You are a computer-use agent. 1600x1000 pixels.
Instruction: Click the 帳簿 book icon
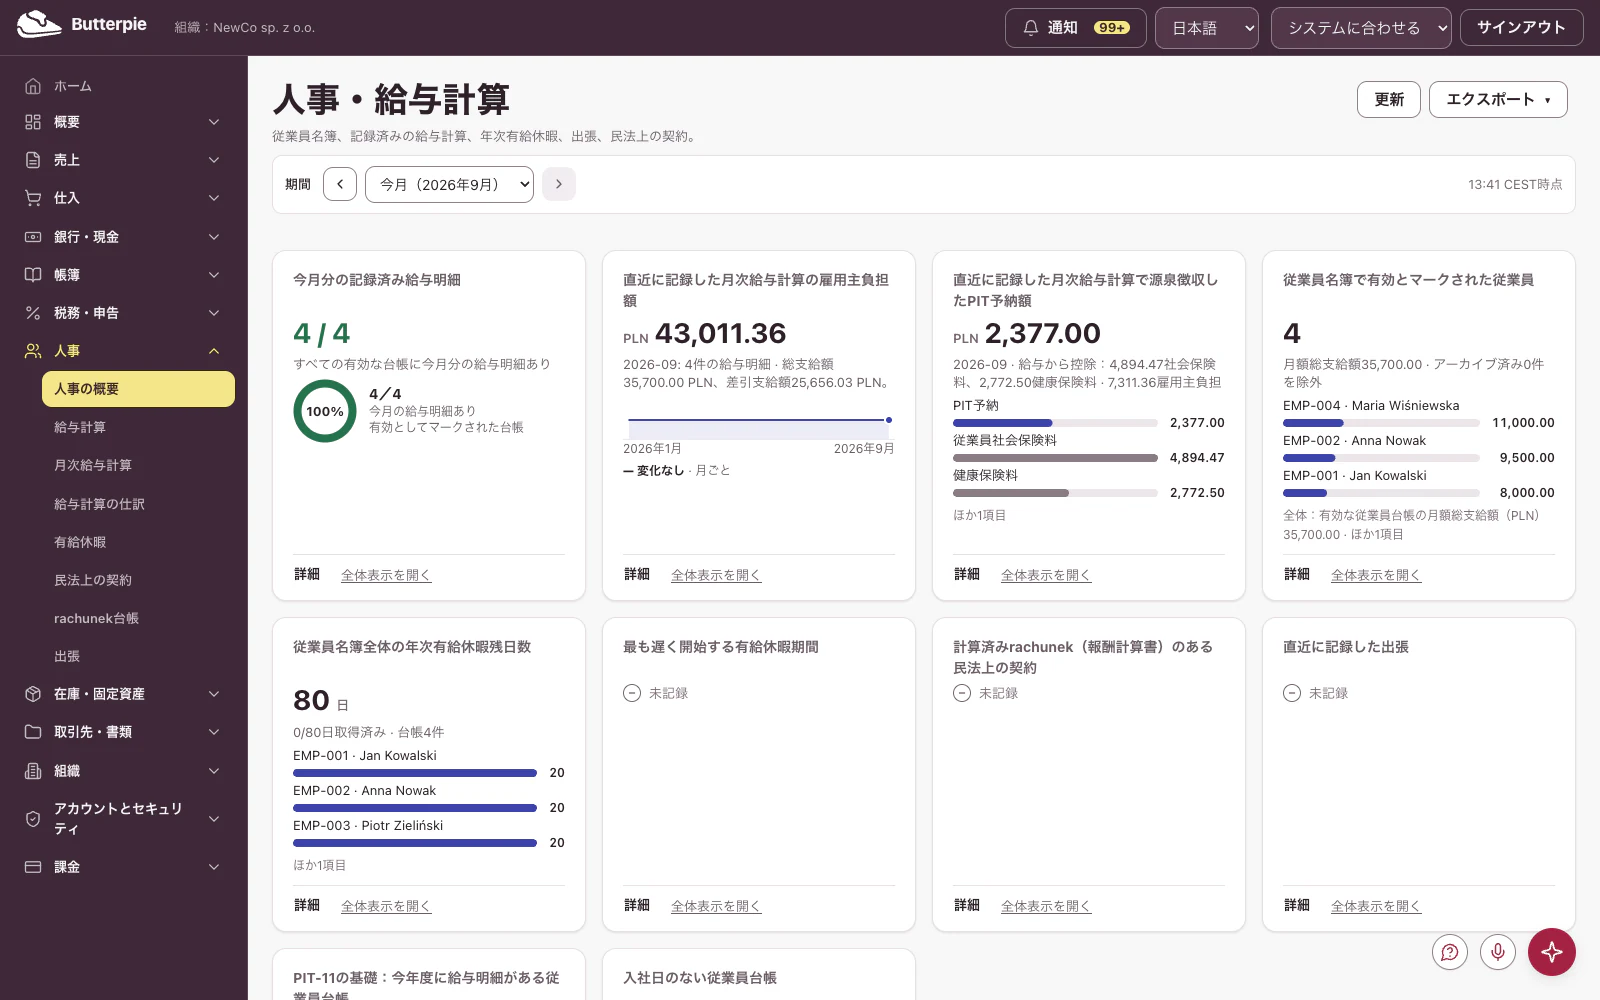(x=33, y=275)
